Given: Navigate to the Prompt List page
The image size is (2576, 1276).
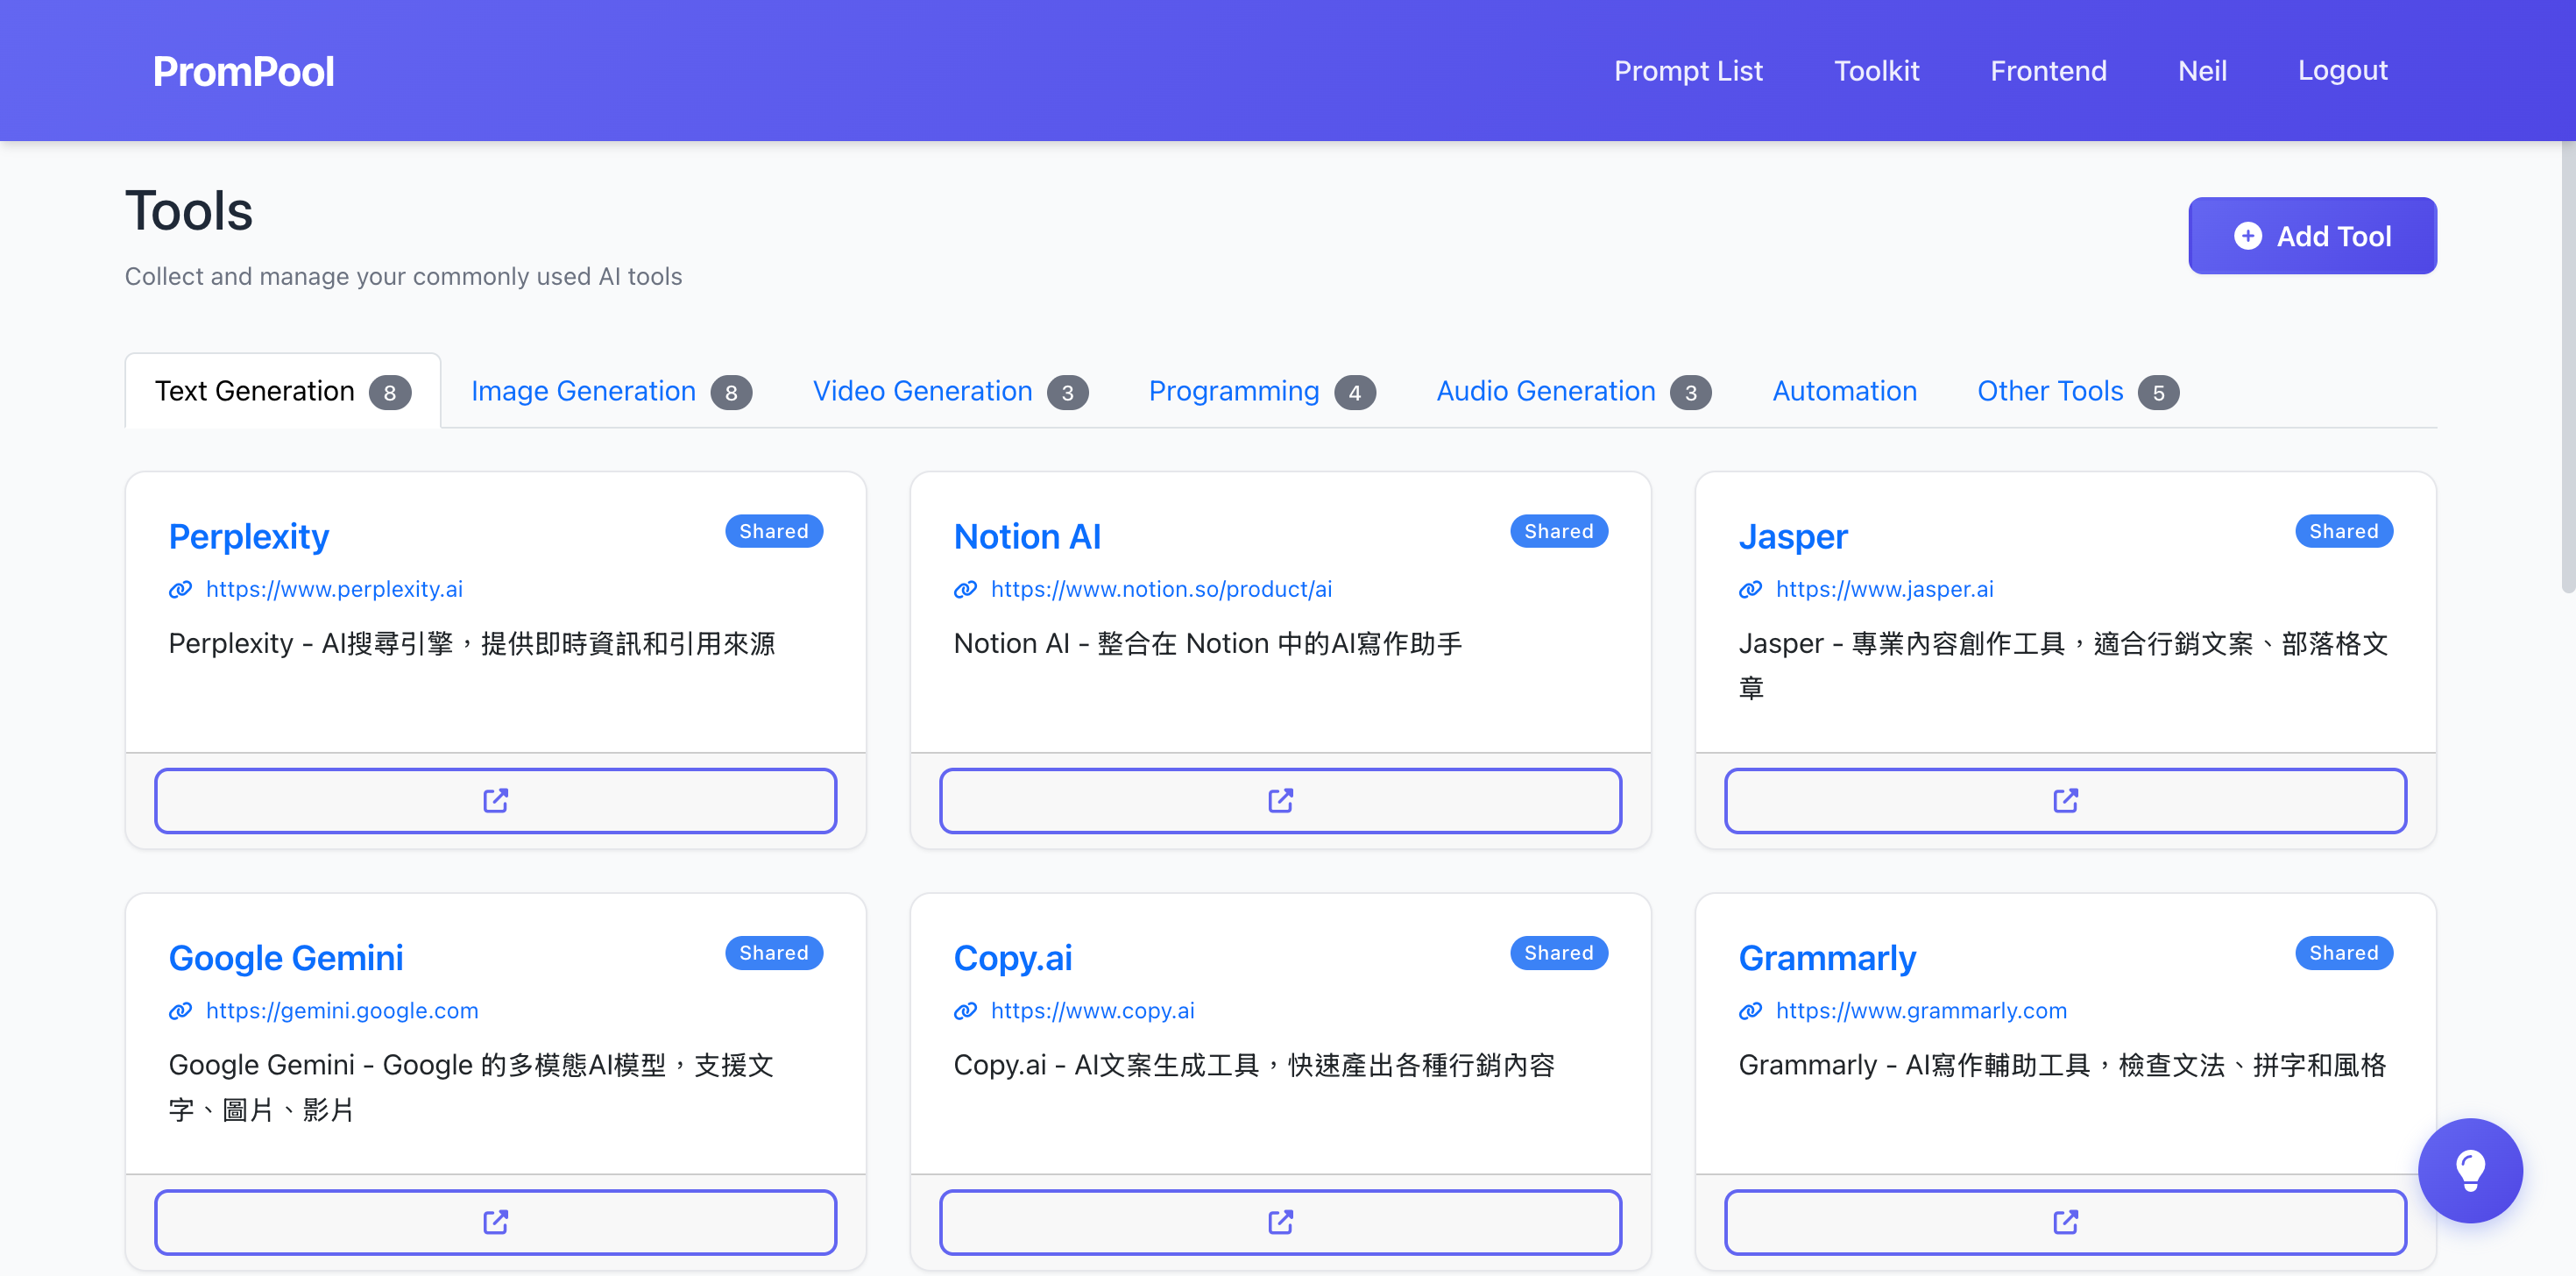Looking at the screenshot, I should coord(1688,70).
